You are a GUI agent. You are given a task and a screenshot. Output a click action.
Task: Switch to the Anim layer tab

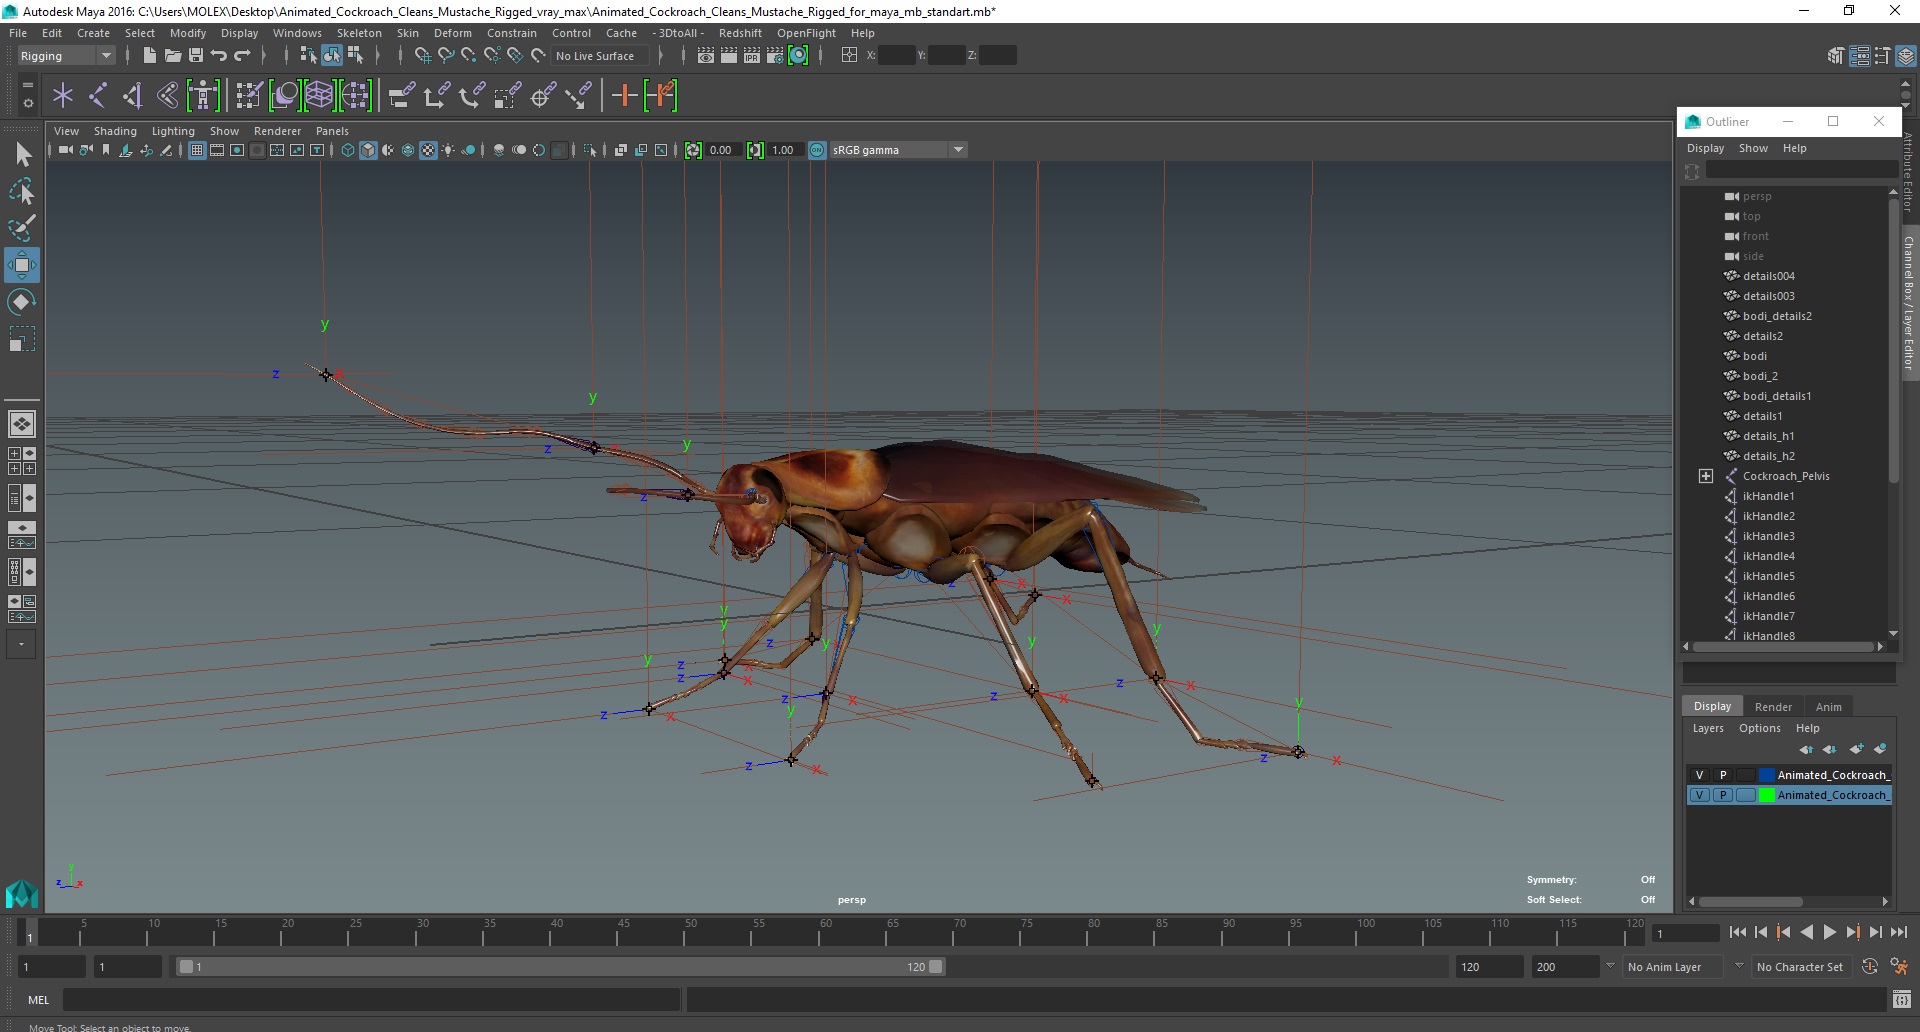[1828, 707]
